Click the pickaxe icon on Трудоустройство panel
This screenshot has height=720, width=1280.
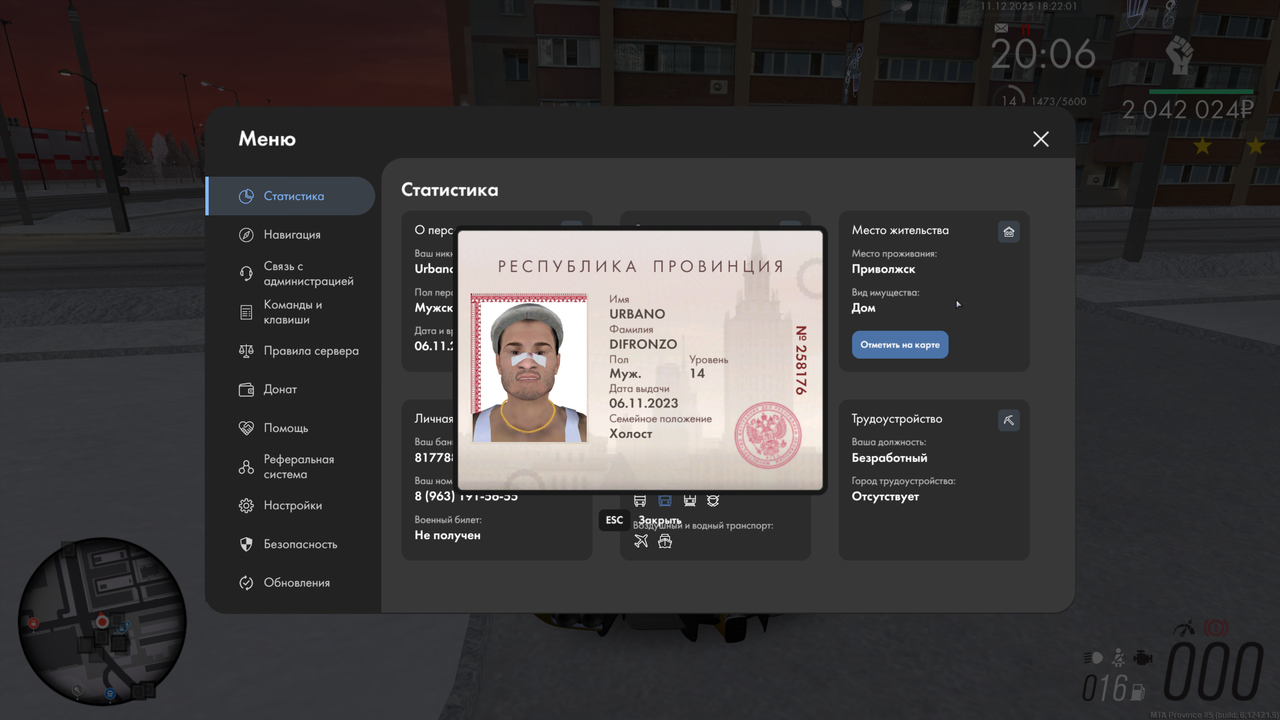point(1008,420)
